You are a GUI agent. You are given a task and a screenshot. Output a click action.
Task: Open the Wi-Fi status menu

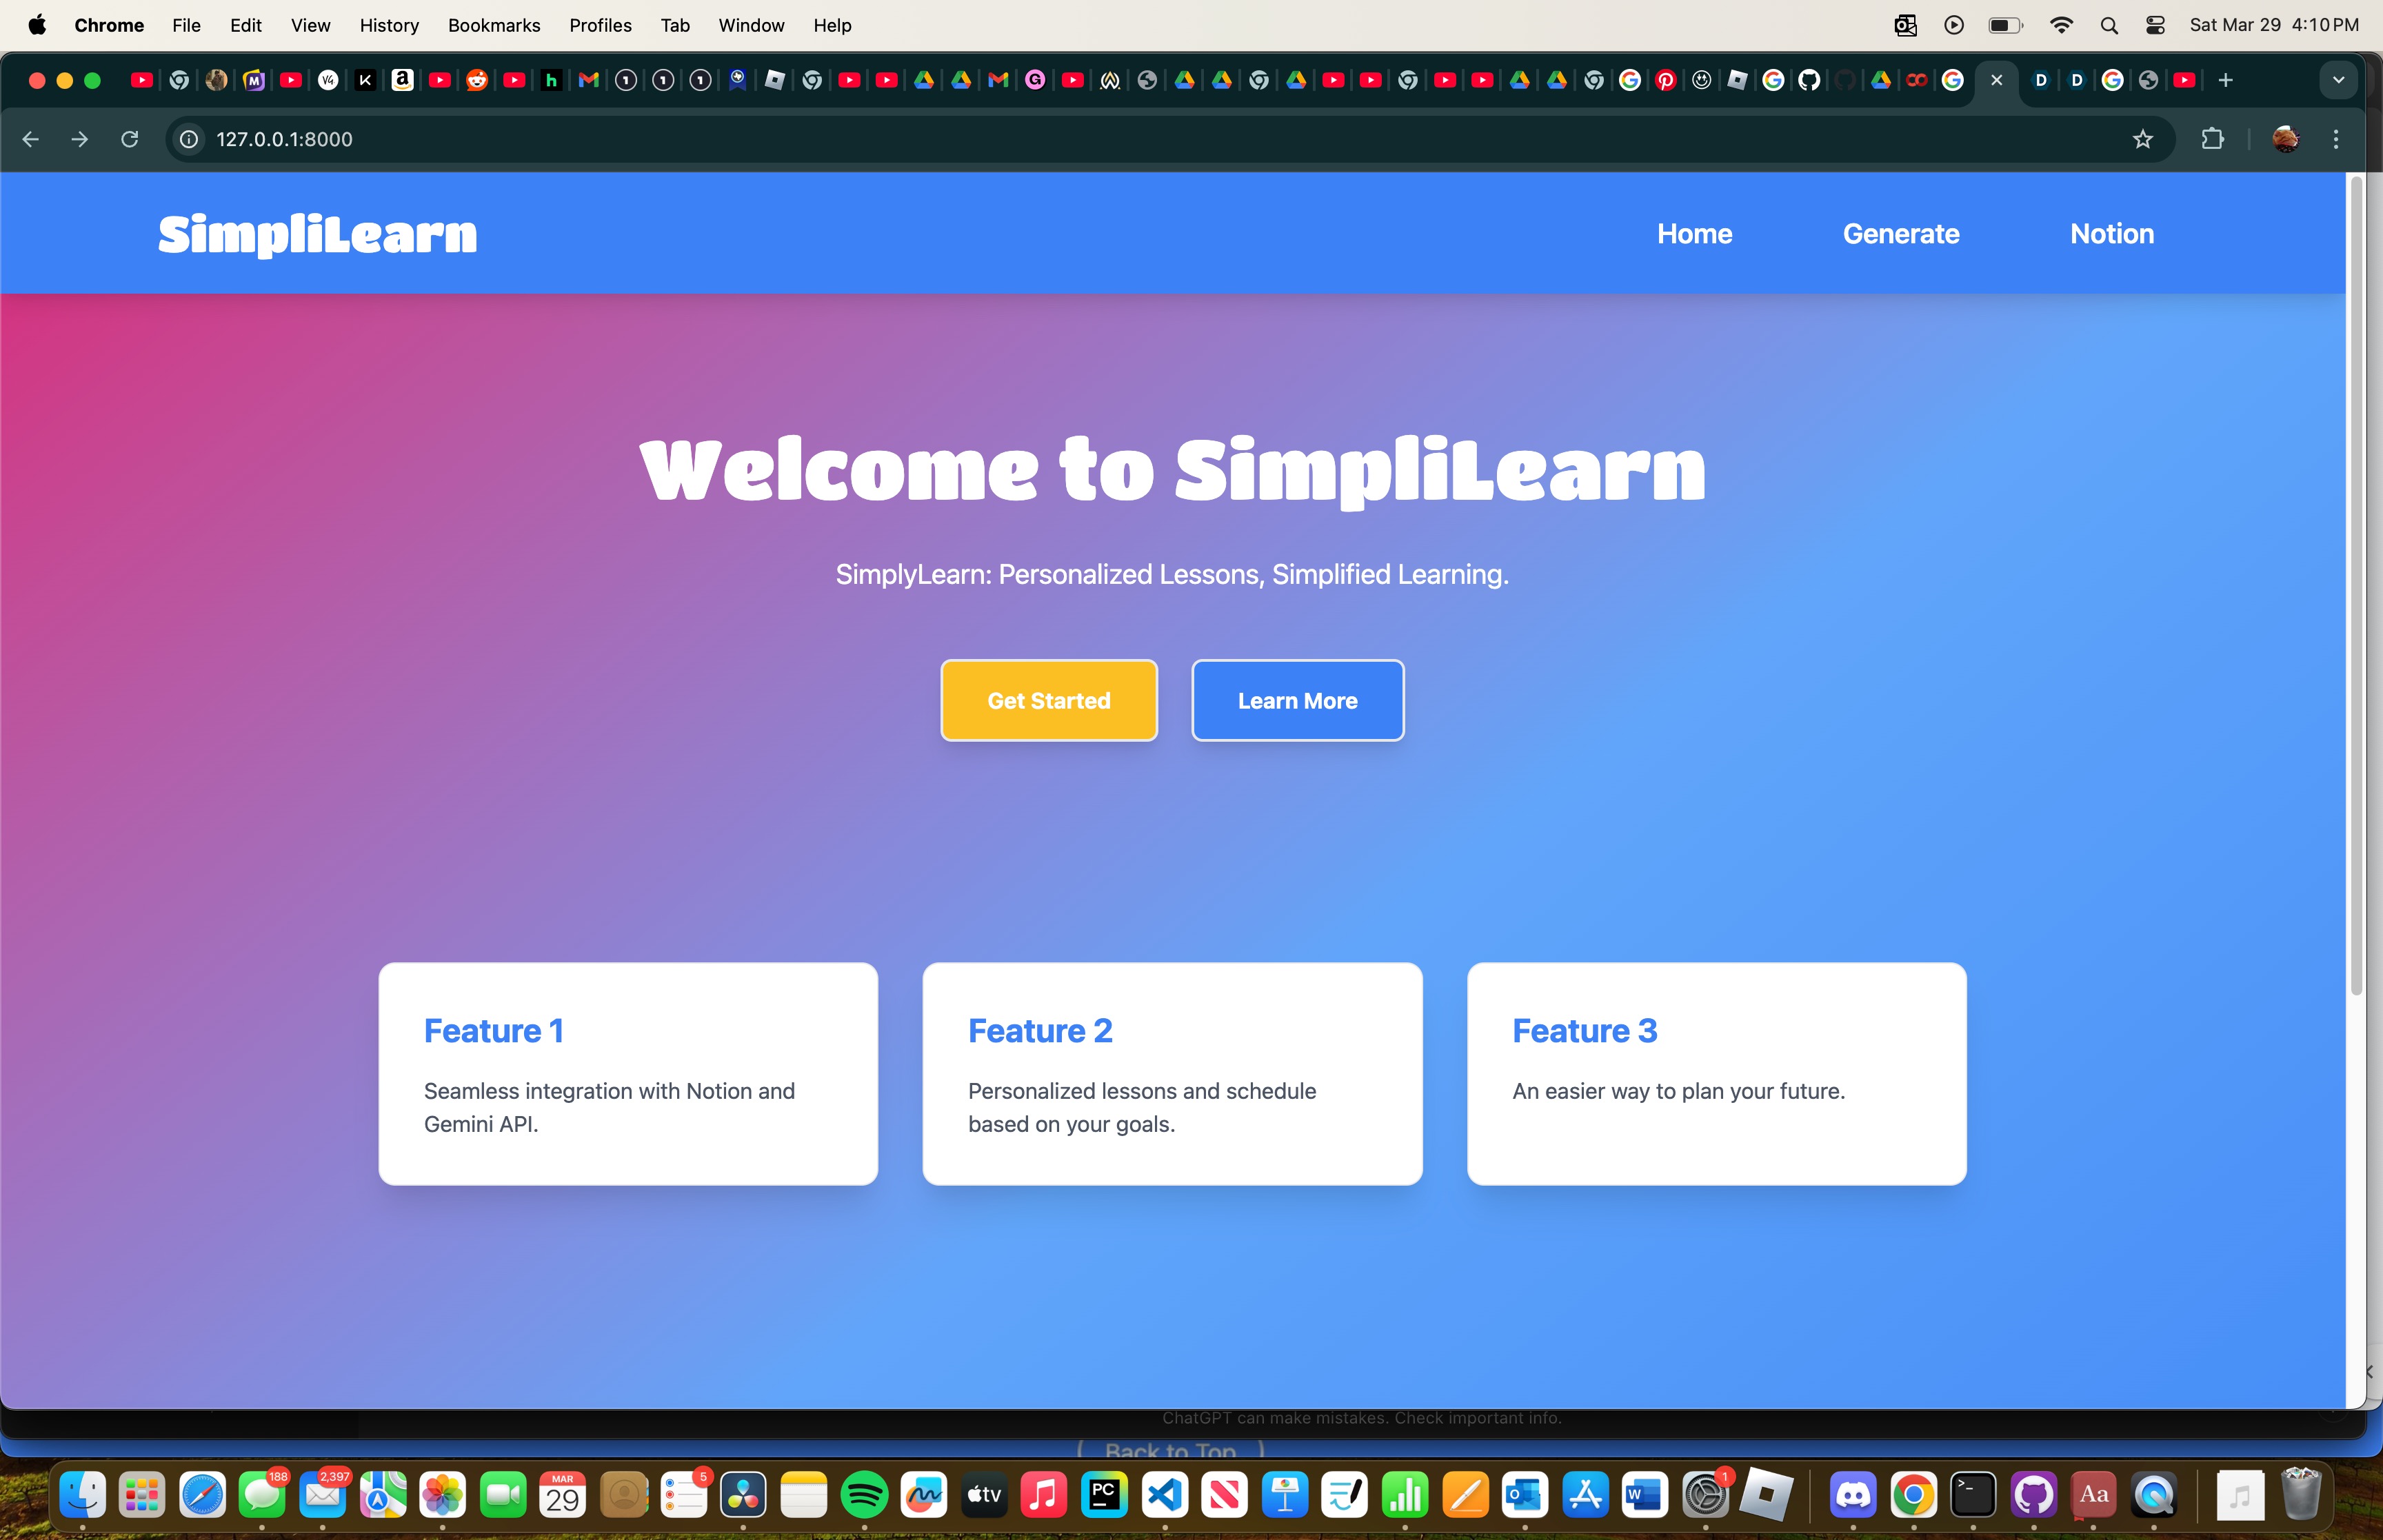(x=2061, y=25)
